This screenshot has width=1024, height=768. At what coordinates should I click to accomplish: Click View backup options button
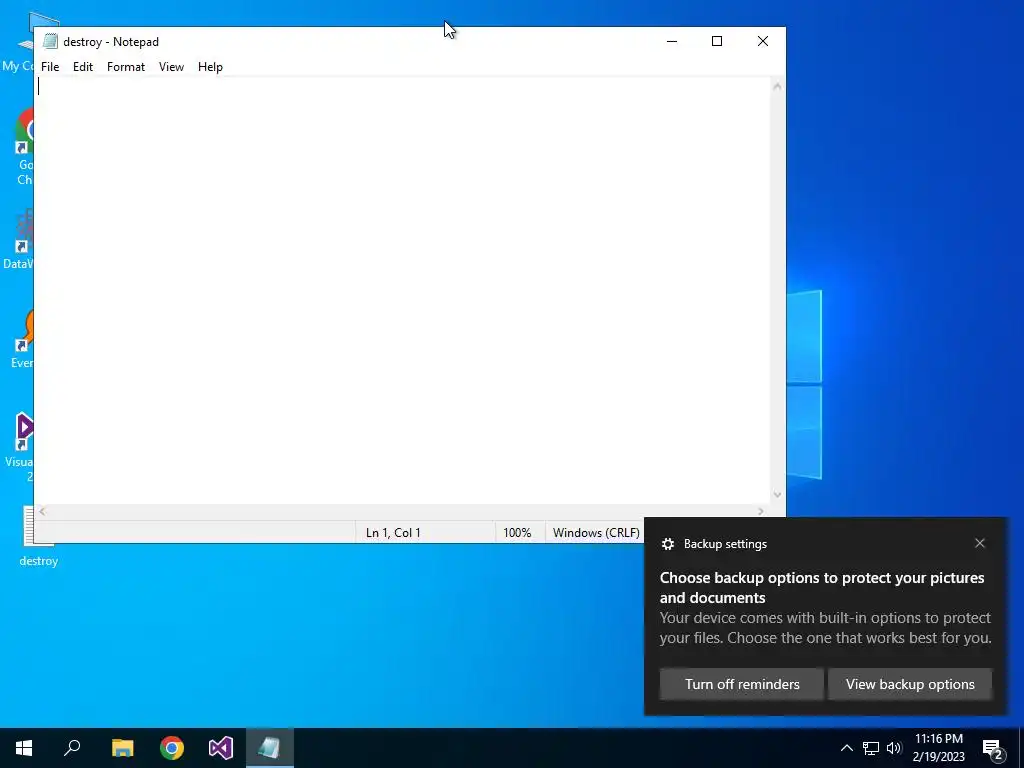tap(910, 684)
